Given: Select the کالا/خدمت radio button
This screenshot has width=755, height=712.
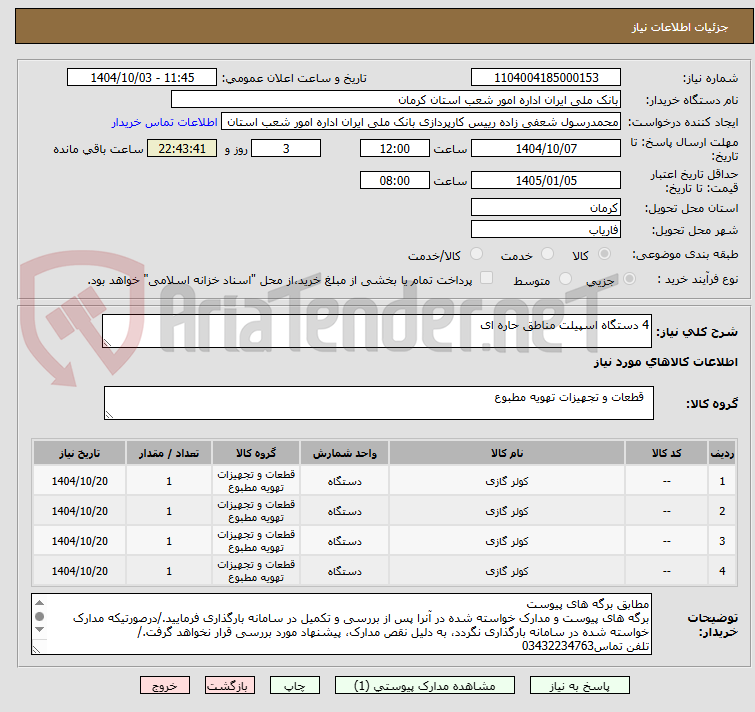Looking at the screenshot, I should click(x=476, y=254).
